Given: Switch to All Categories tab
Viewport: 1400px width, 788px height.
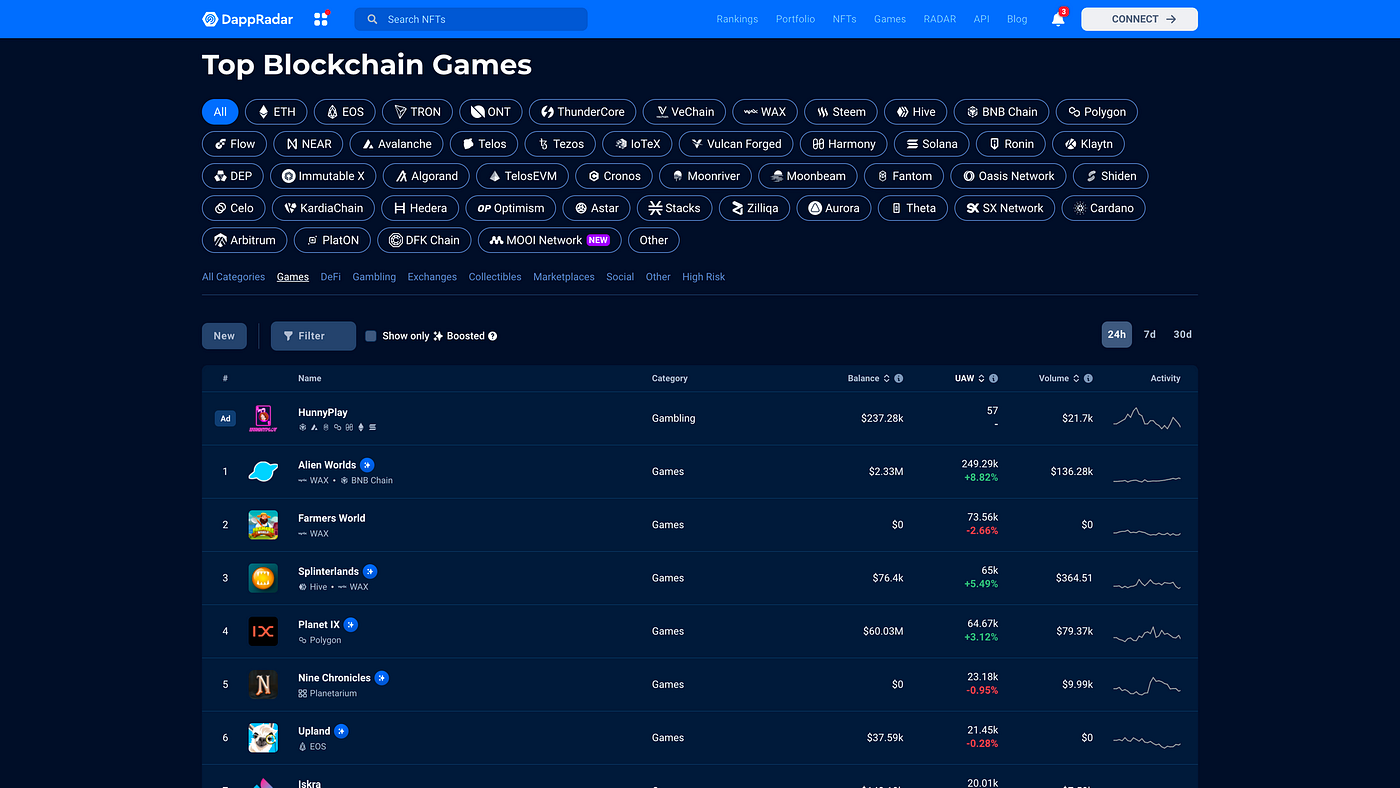Looking at the screenshot, I should (233, 277).
